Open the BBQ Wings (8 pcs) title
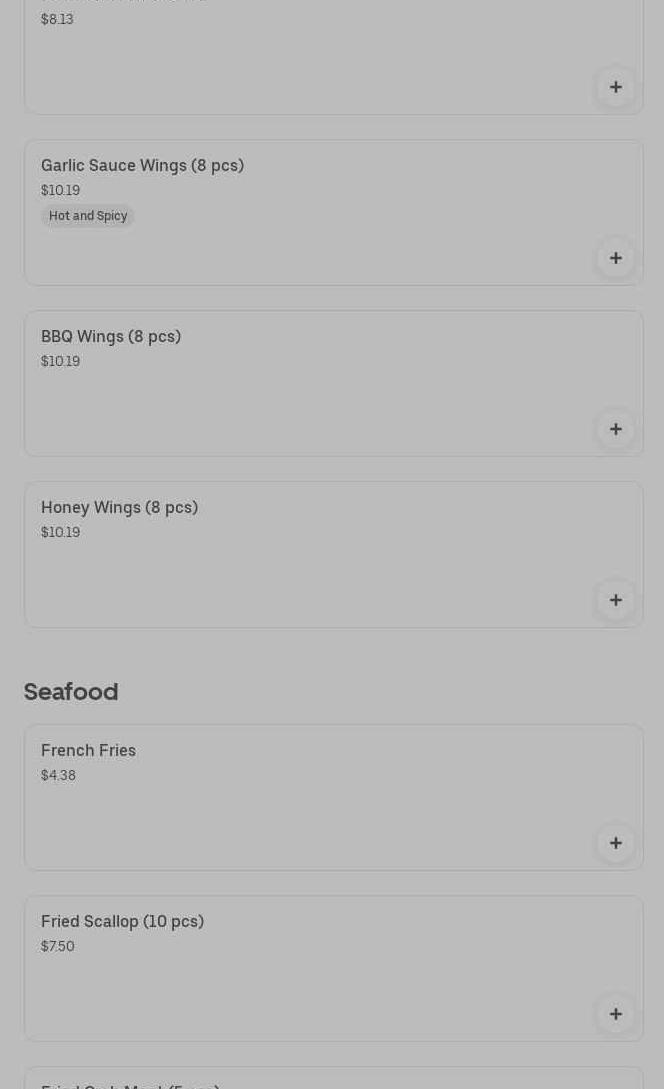The image size is (664, 1089). [x=111, y=336]
